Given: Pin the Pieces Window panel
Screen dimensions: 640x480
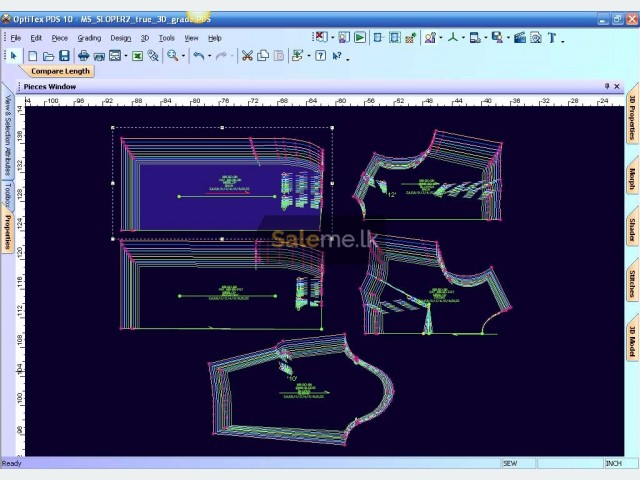Looking at the screenshot, I should (607, 86).
